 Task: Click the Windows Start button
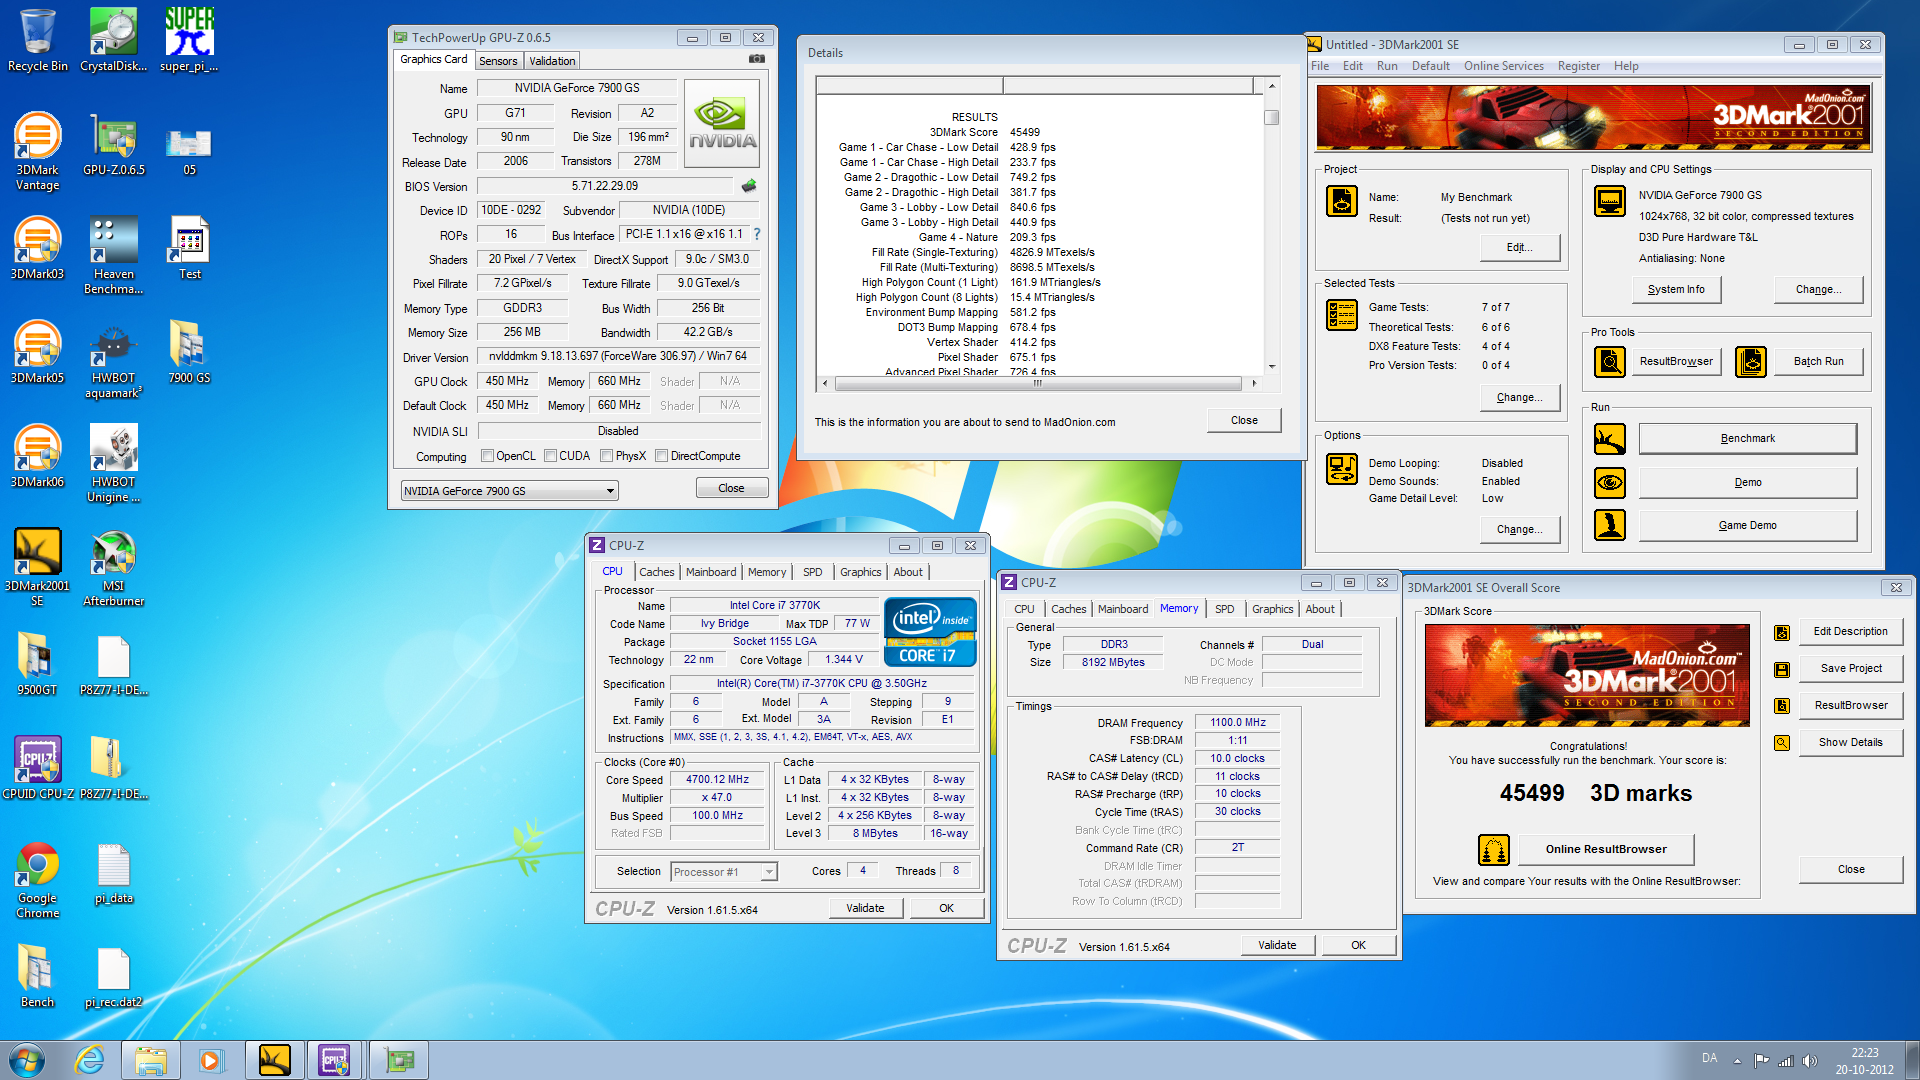click(27, 1060)
